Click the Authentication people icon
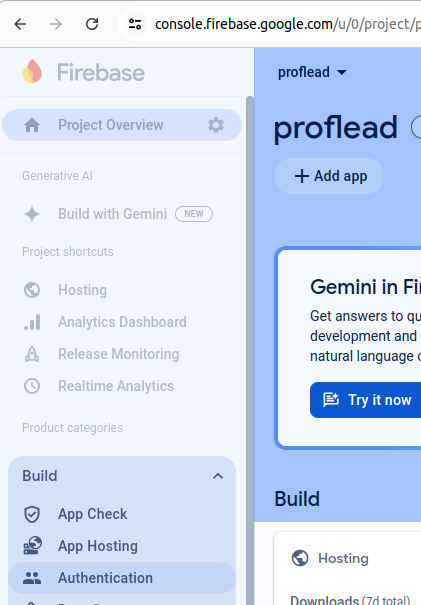421x605 pixels. click(32, 578)
